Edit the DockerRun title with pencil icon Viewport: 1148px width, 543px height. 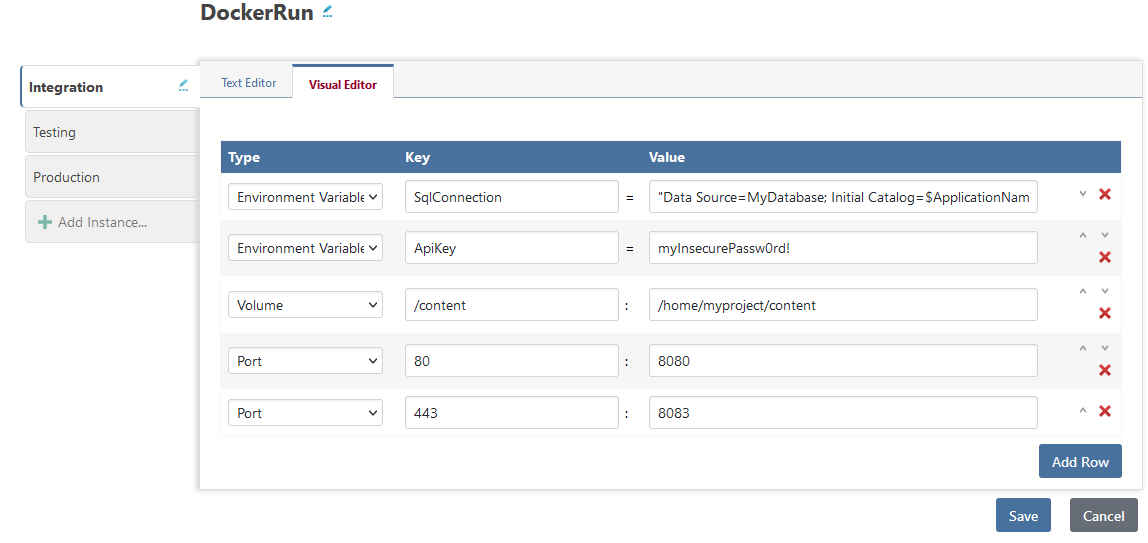click(x=328, y=13)
